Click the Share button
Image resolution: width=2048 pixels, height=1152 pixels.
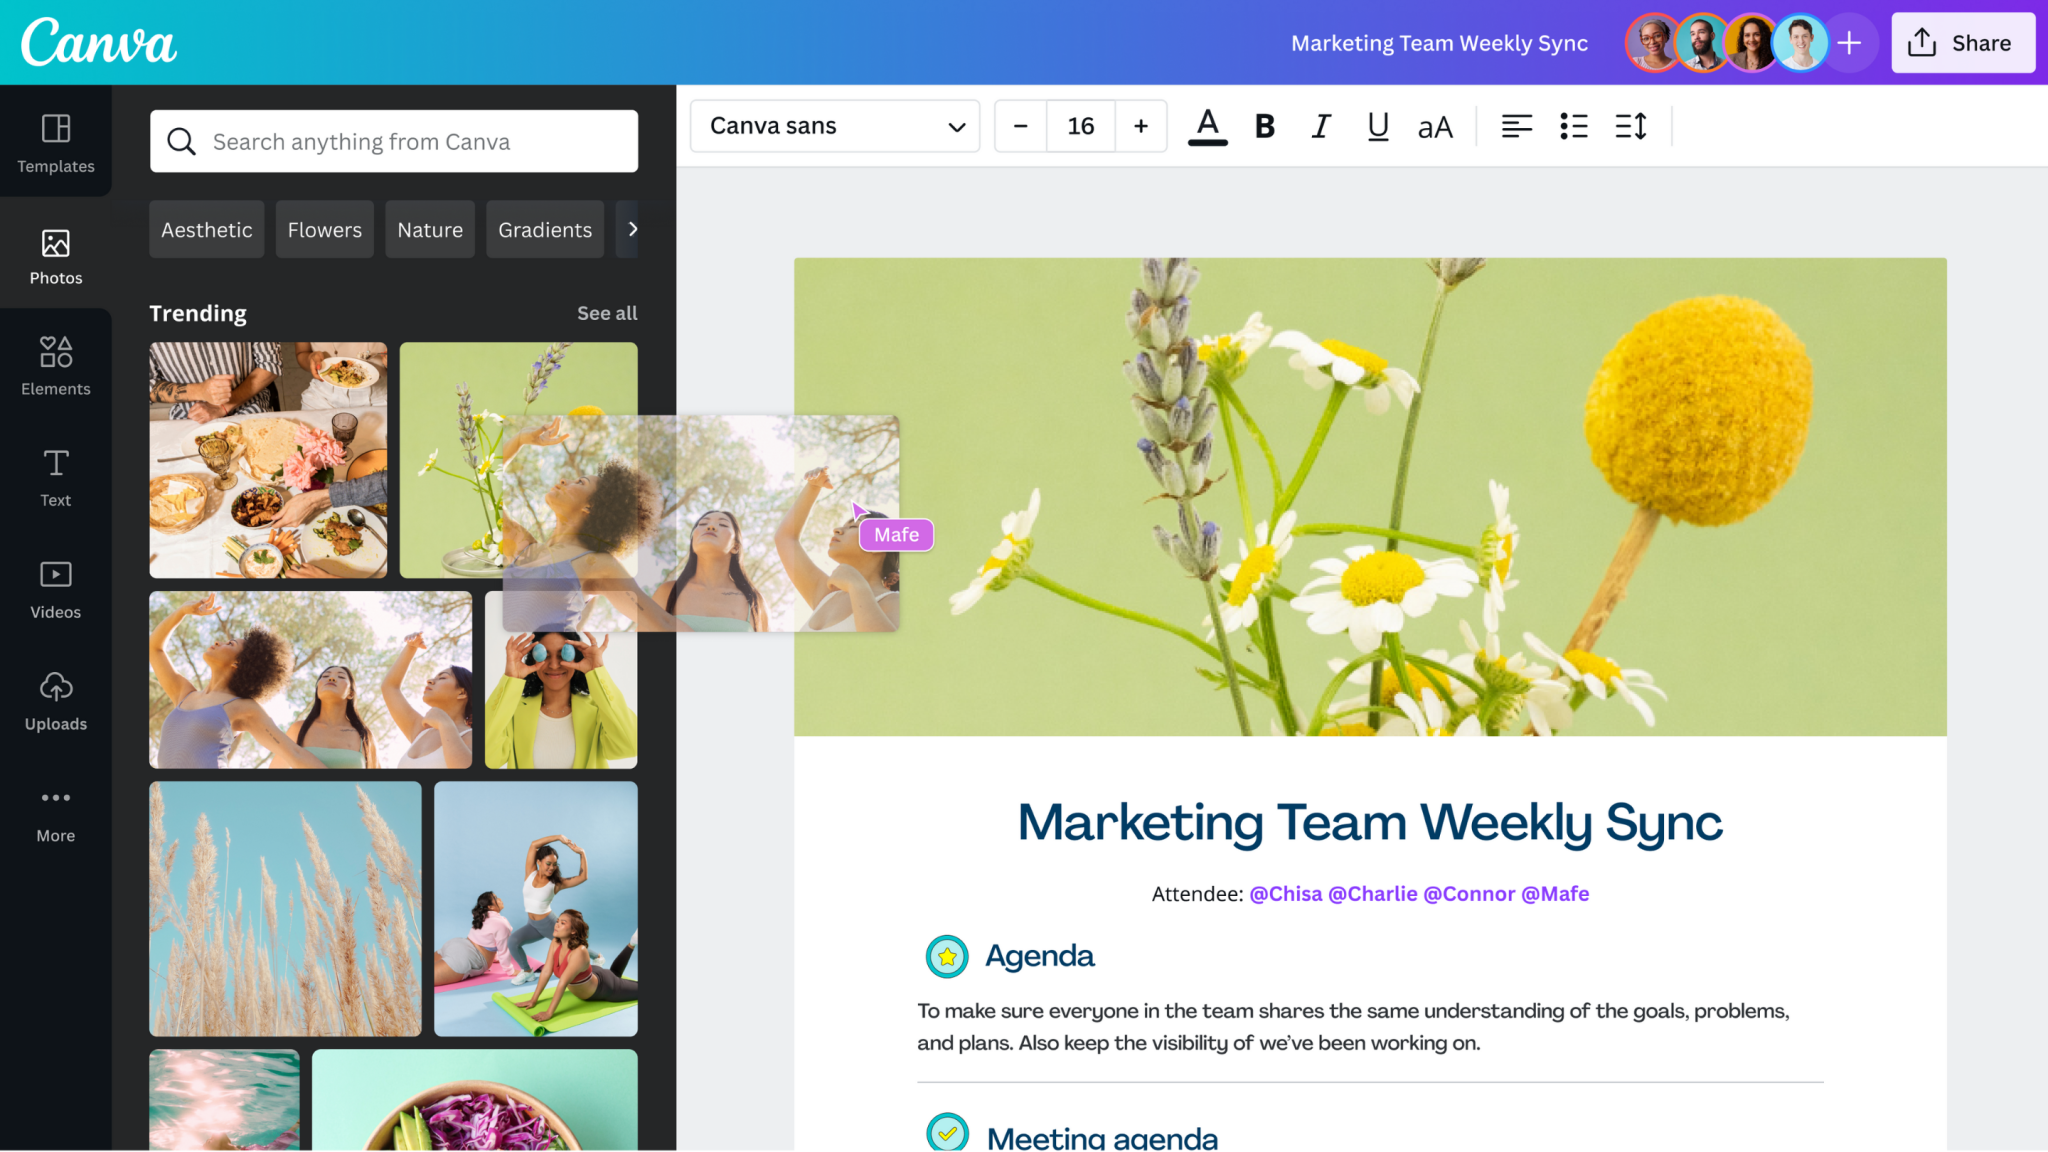click(1962, 42)
